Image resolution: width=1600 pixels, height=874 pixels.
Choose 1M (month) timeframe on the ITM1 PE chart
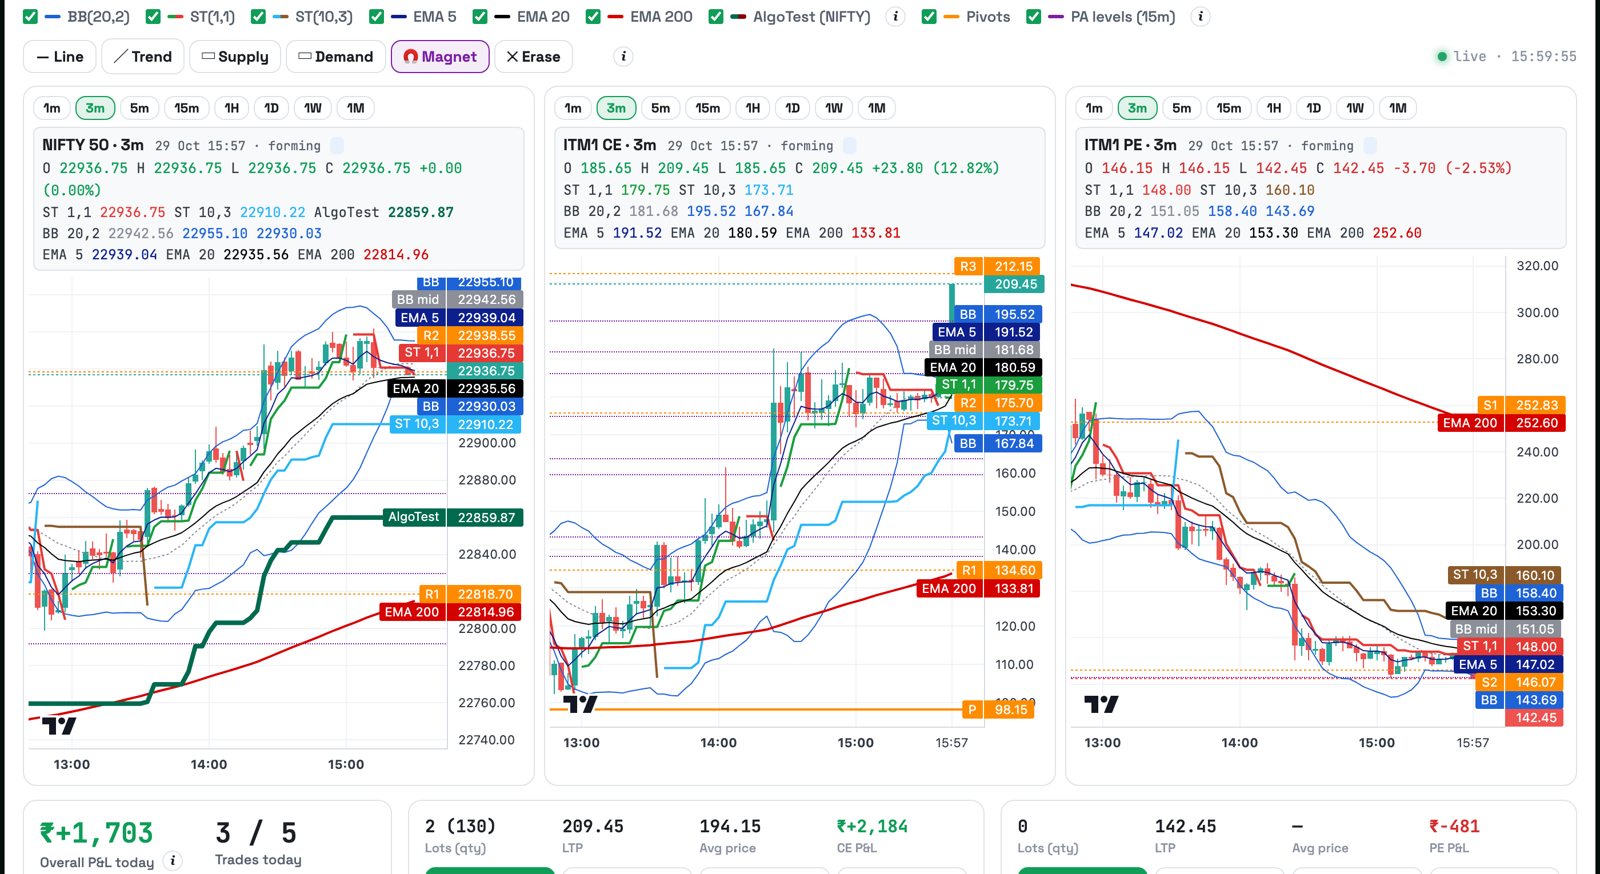tap(1397, 108)
